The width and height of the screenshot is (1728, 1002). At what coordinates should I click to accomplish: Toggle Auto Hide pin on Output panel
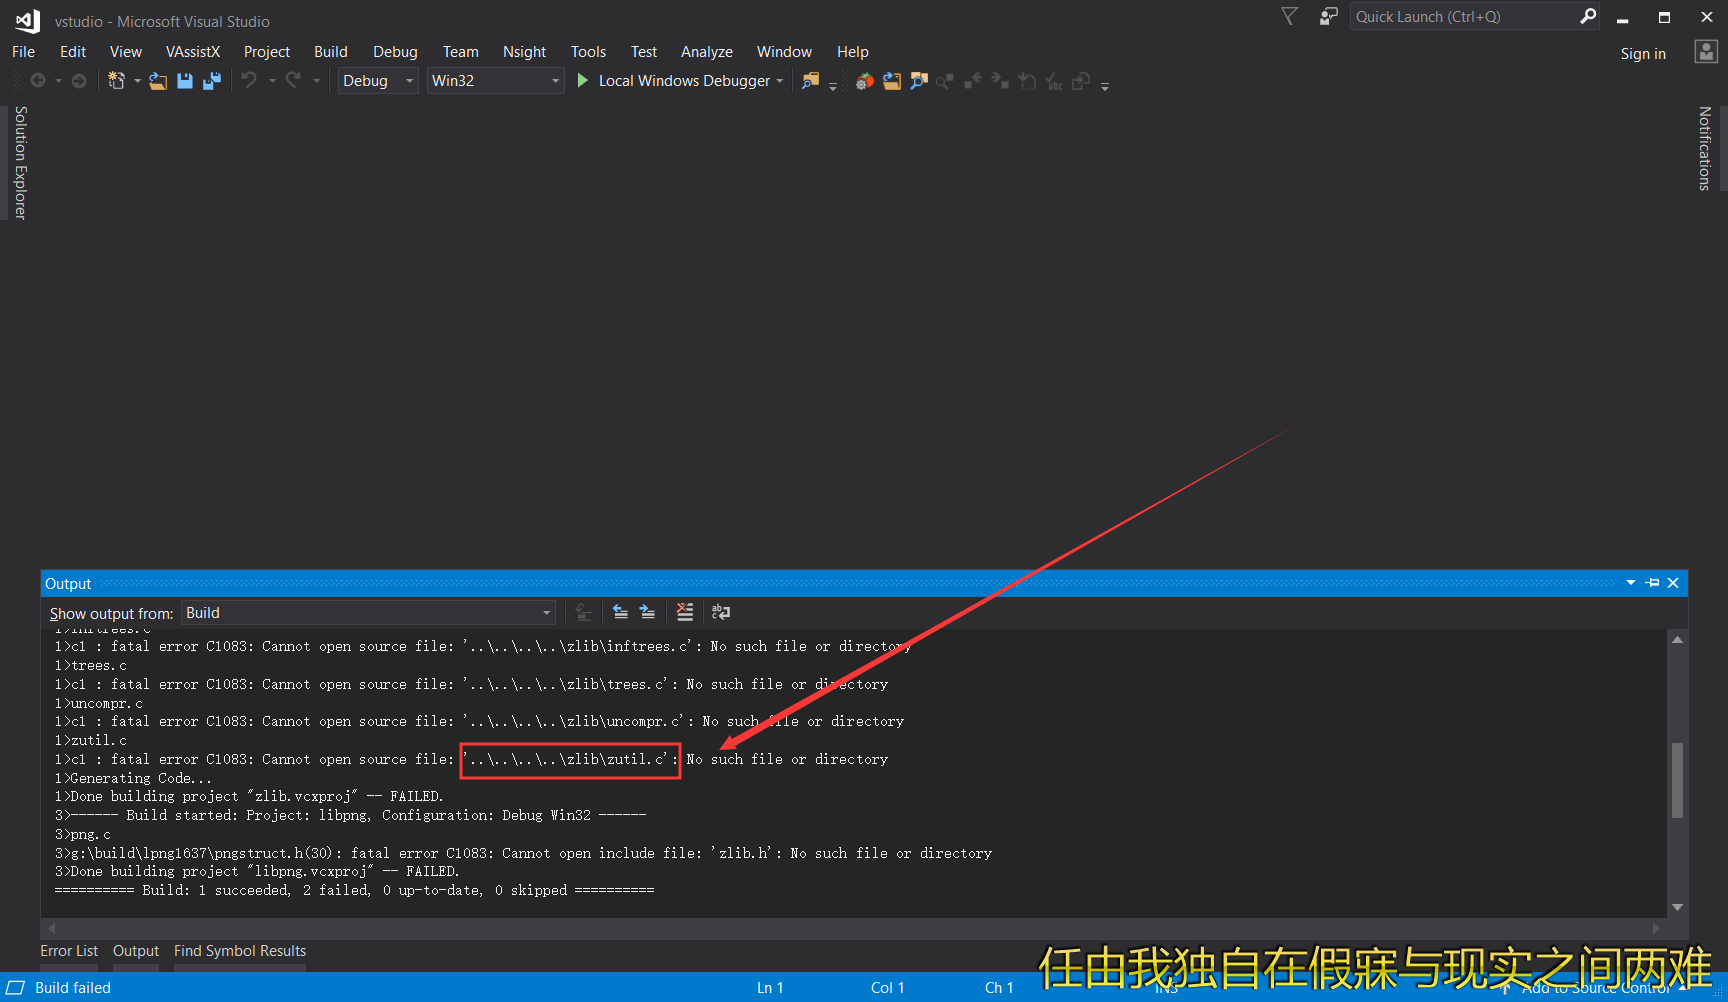click(1652, 583)
